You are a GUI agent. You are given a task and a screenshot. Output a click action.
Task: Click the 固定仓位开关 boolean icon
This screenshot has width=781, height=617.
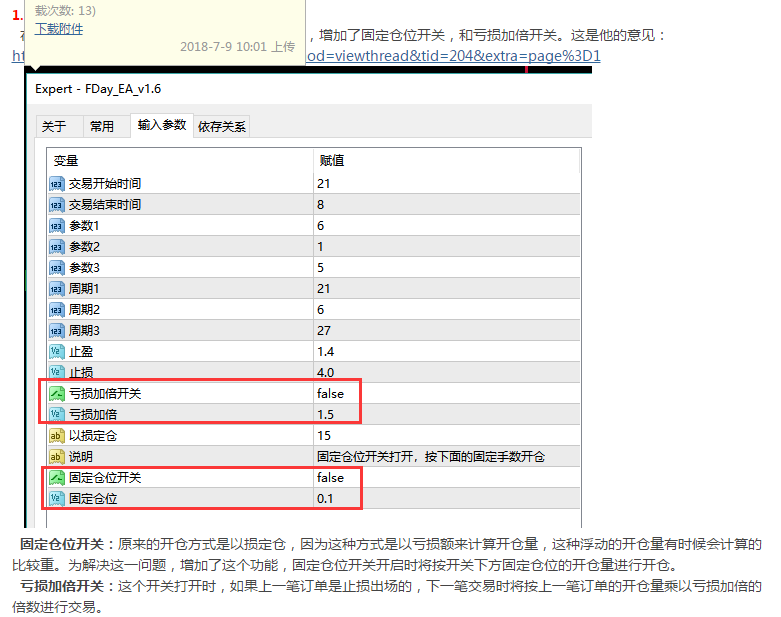pos(57,478)
